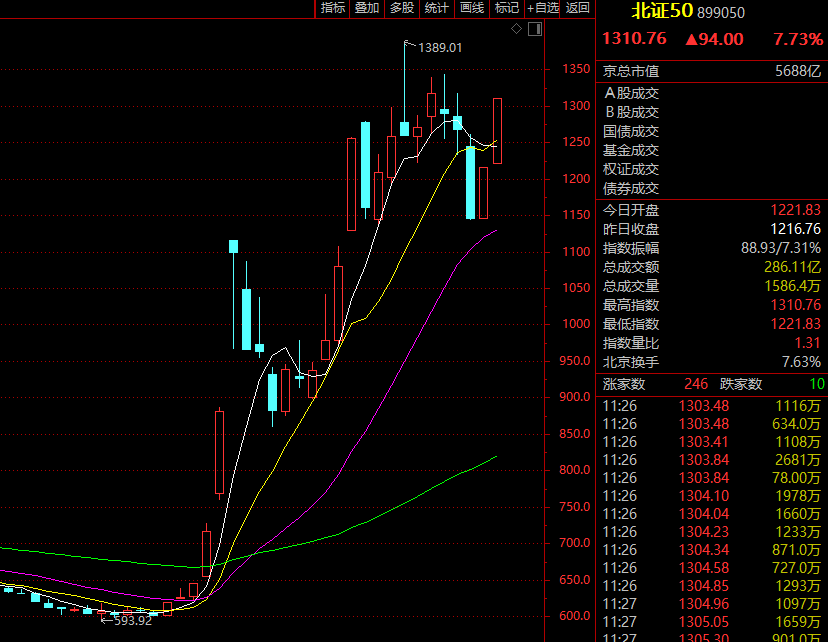828x642 pixels.
Task: Click the diamond icon above the chart
Action: click(517, 30)
